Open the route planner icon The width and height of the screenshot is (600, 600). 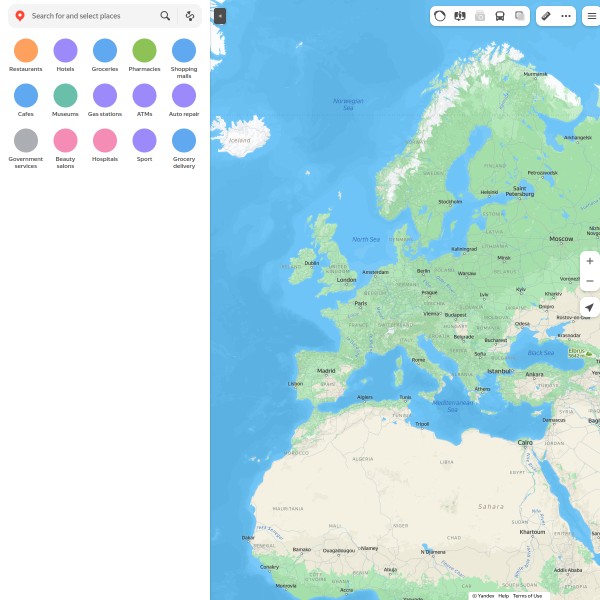(190, 16)
